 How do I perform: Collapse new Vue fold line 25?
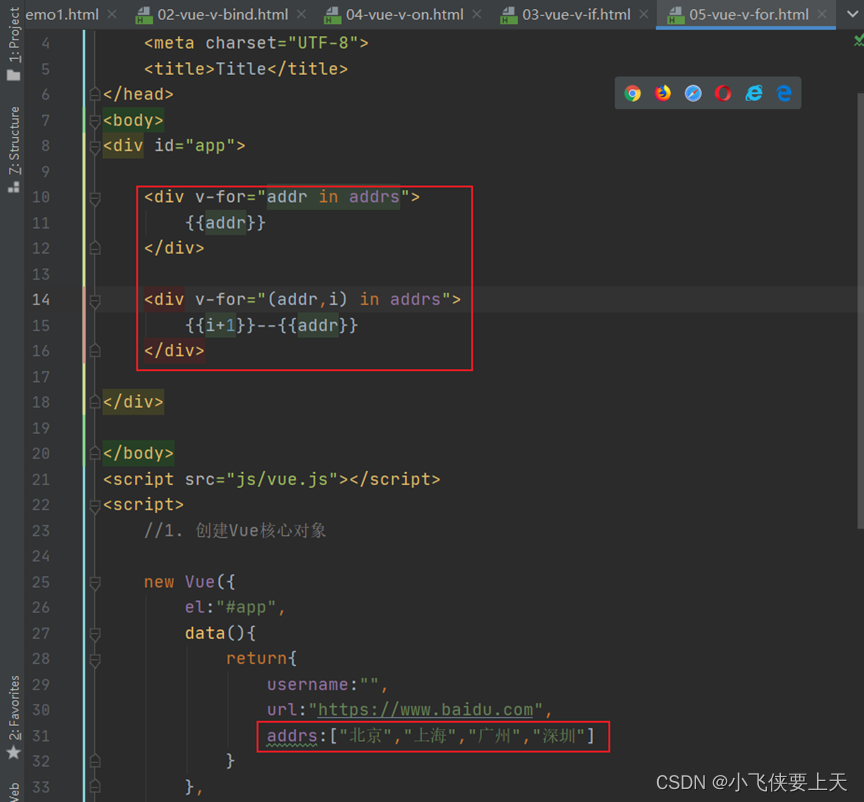point(95,582)
